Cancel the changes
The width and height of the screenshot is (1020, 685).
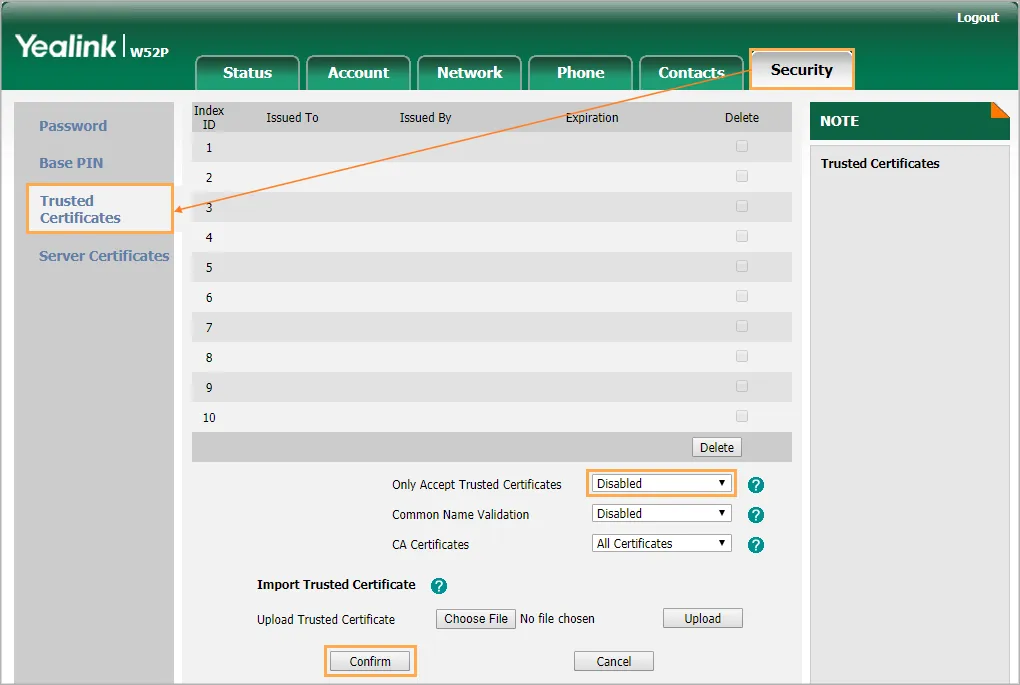point(613,662)
